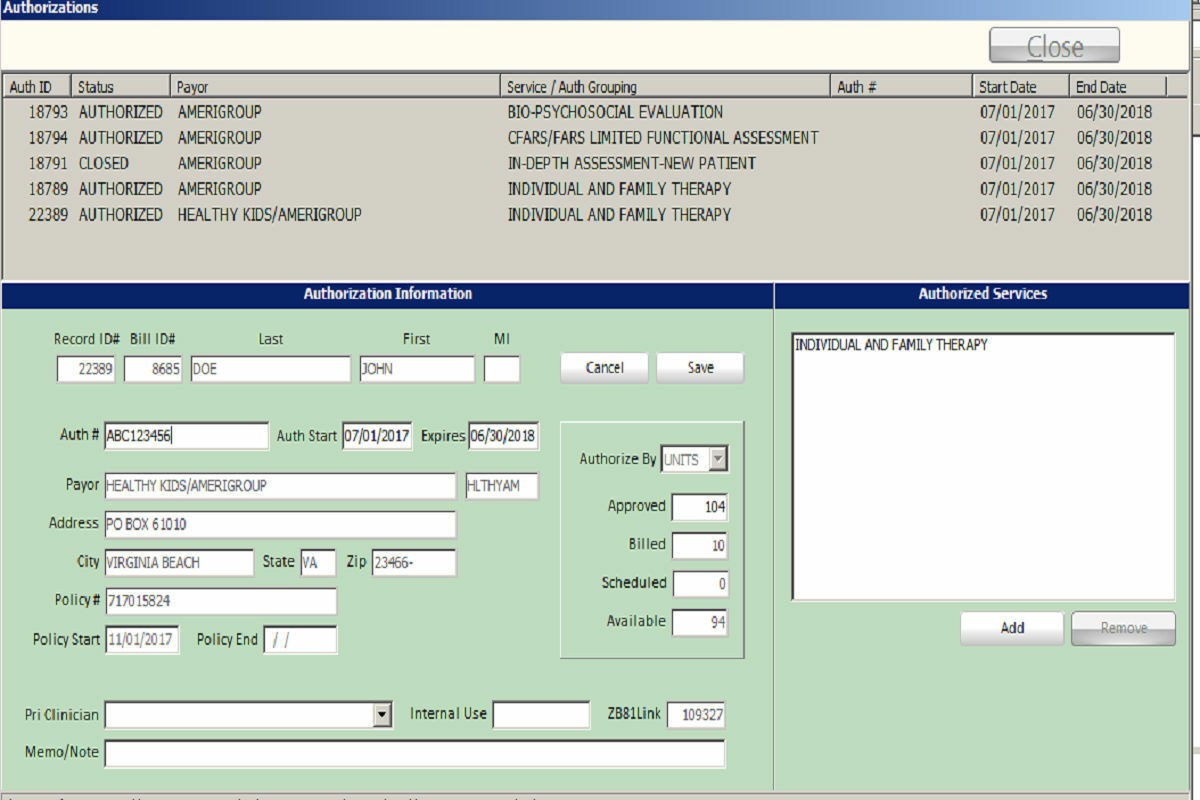Select authorization row 18793

point(400,112)
